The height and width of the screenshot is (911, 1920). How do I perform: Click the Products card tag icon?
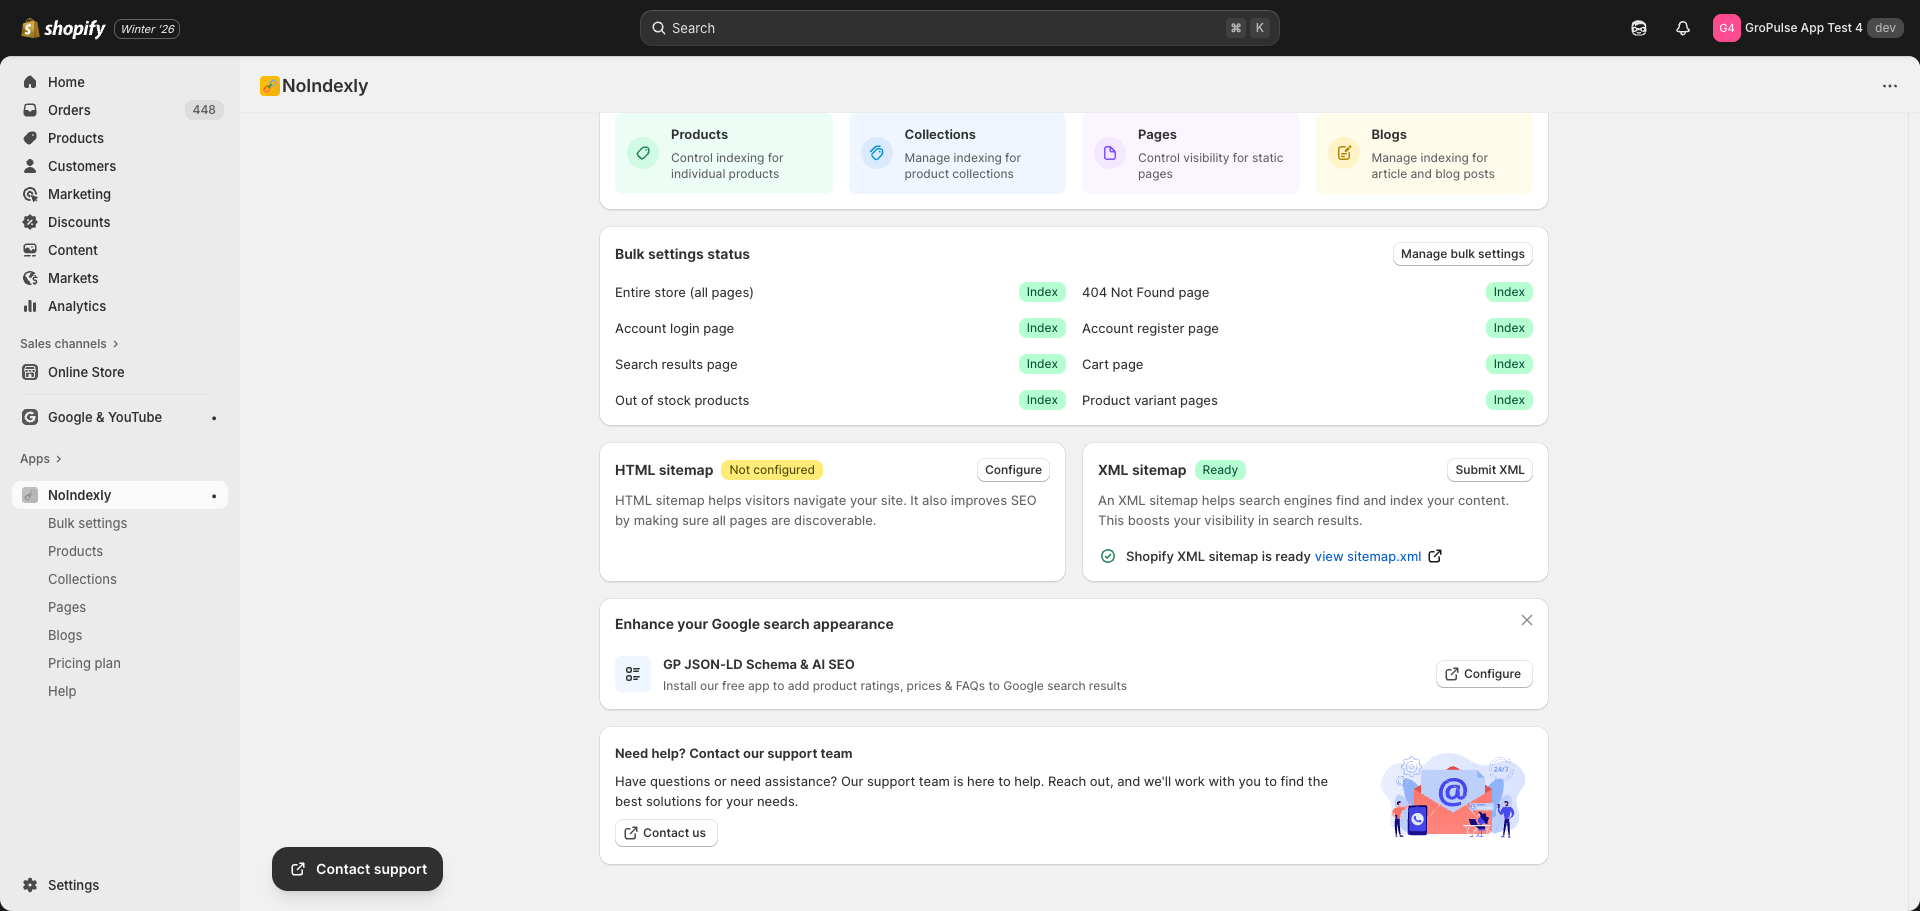pyautogui.click(x=643, y=153)
